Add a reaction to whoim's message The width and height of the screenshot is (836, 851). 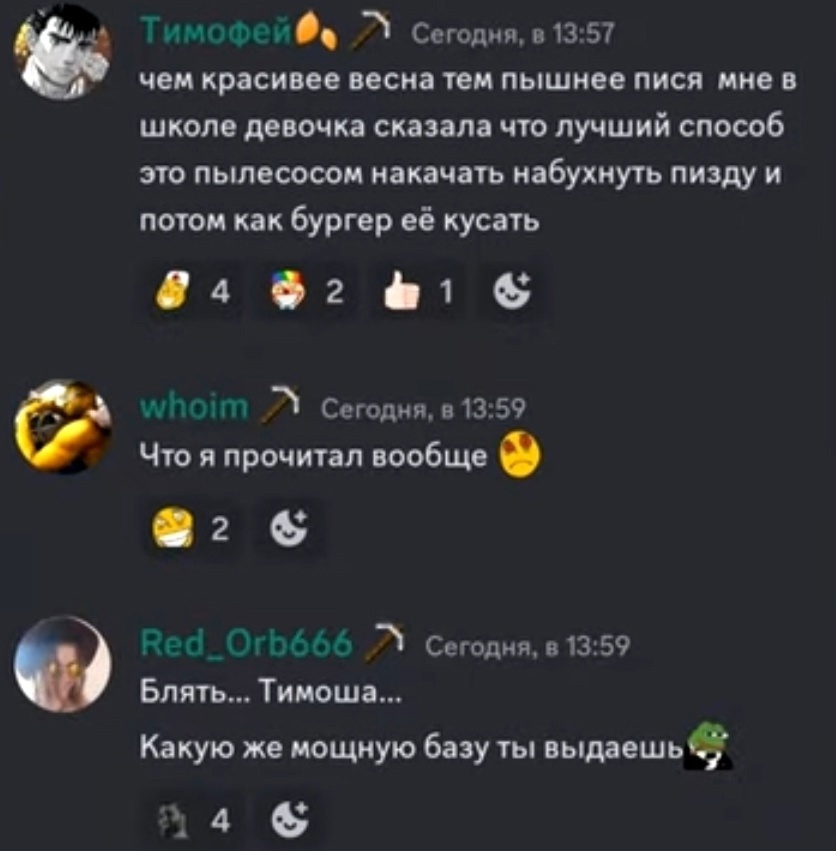pyautogui.click(x=289, y=528)
